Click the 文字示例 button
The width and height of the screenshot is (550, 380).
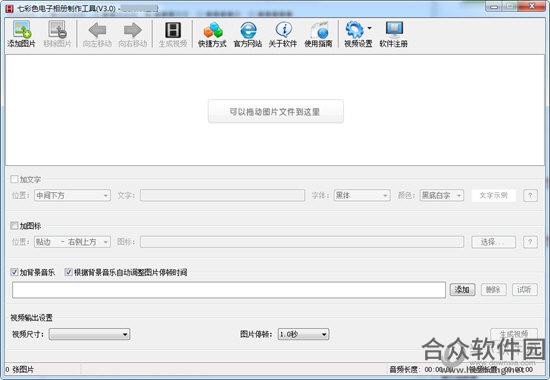click(x=494, y=195)
